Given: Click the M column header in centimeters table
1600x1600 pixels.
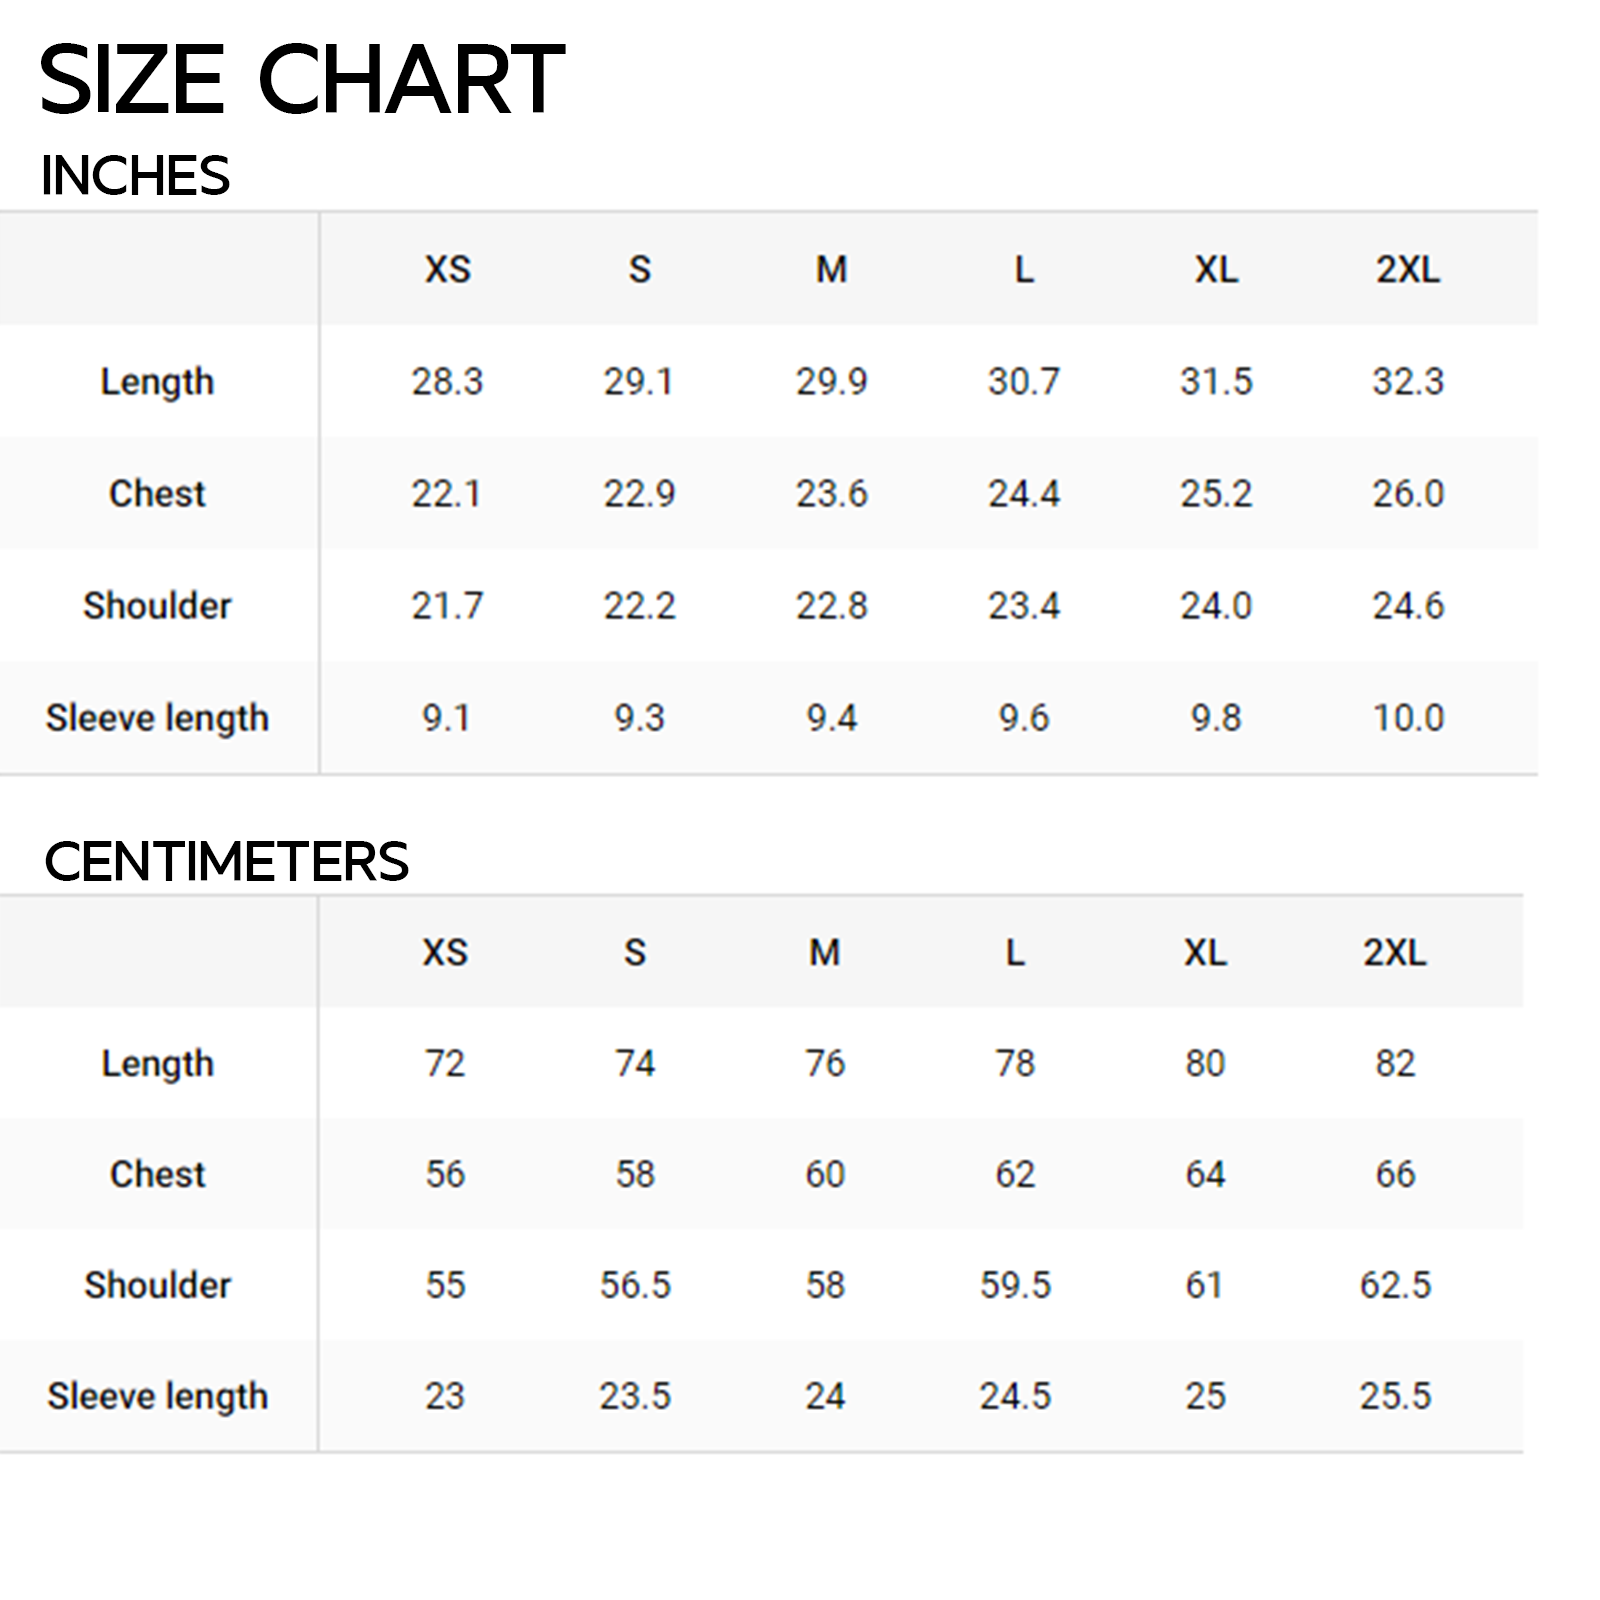Looking at the screenshot, I should pyautogui.click(x=825, y=952).
